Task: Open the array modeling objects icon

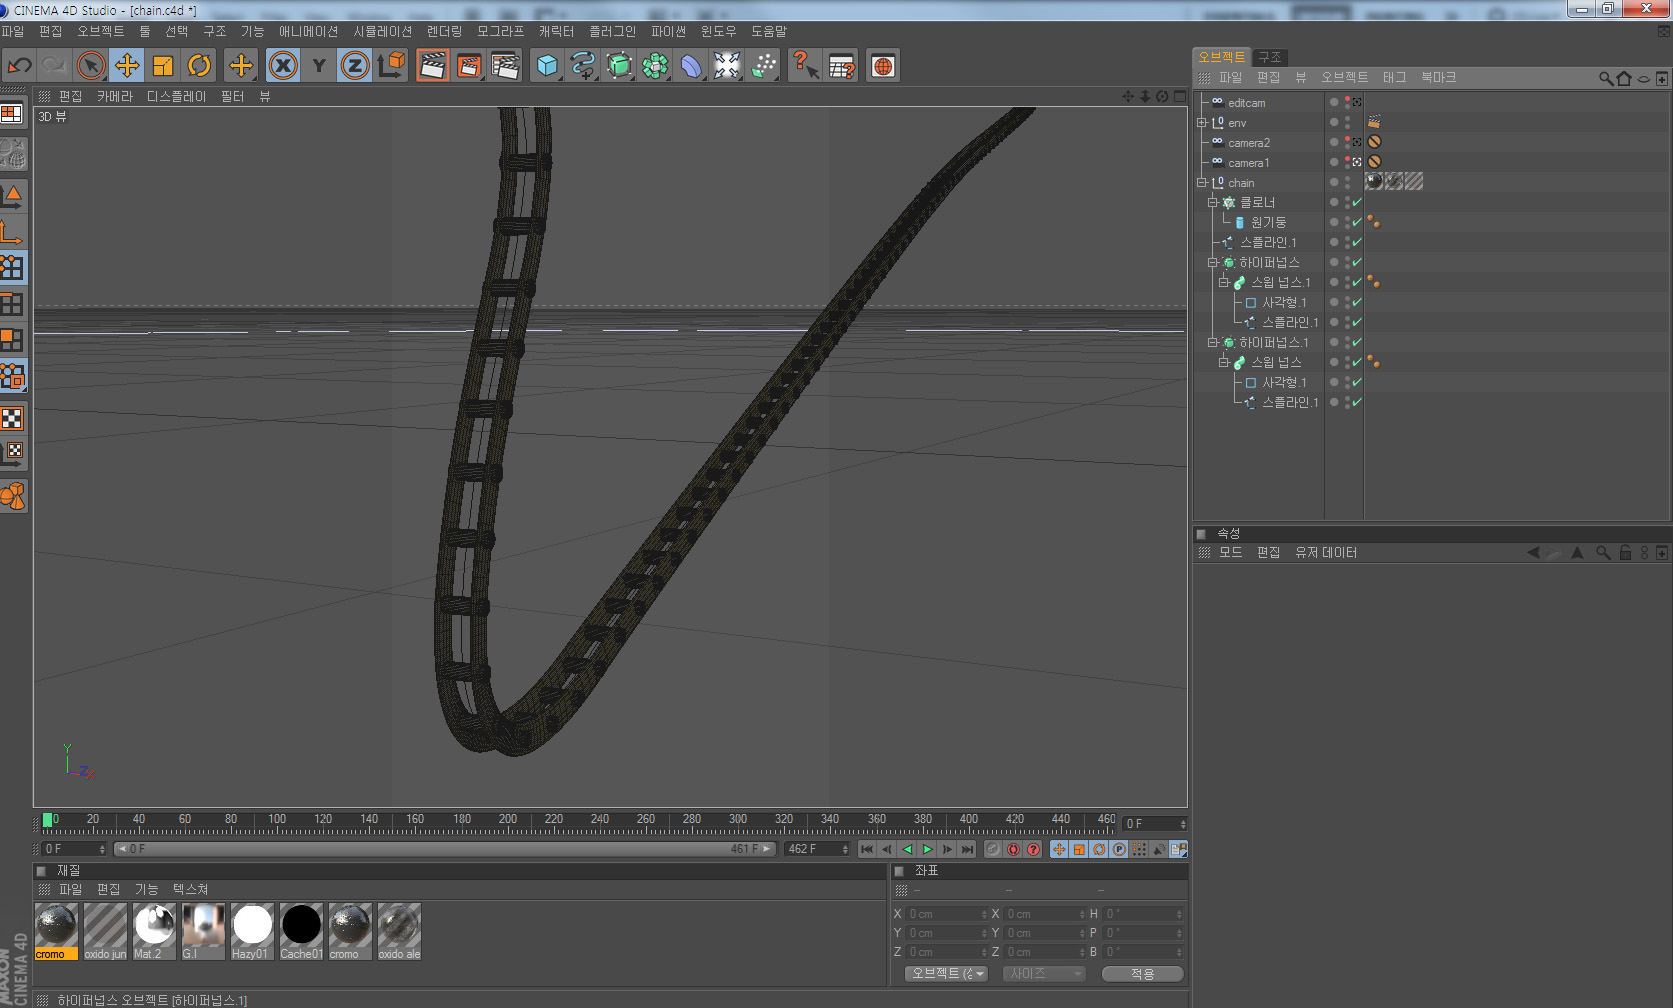Action: (x=655, y=66)
